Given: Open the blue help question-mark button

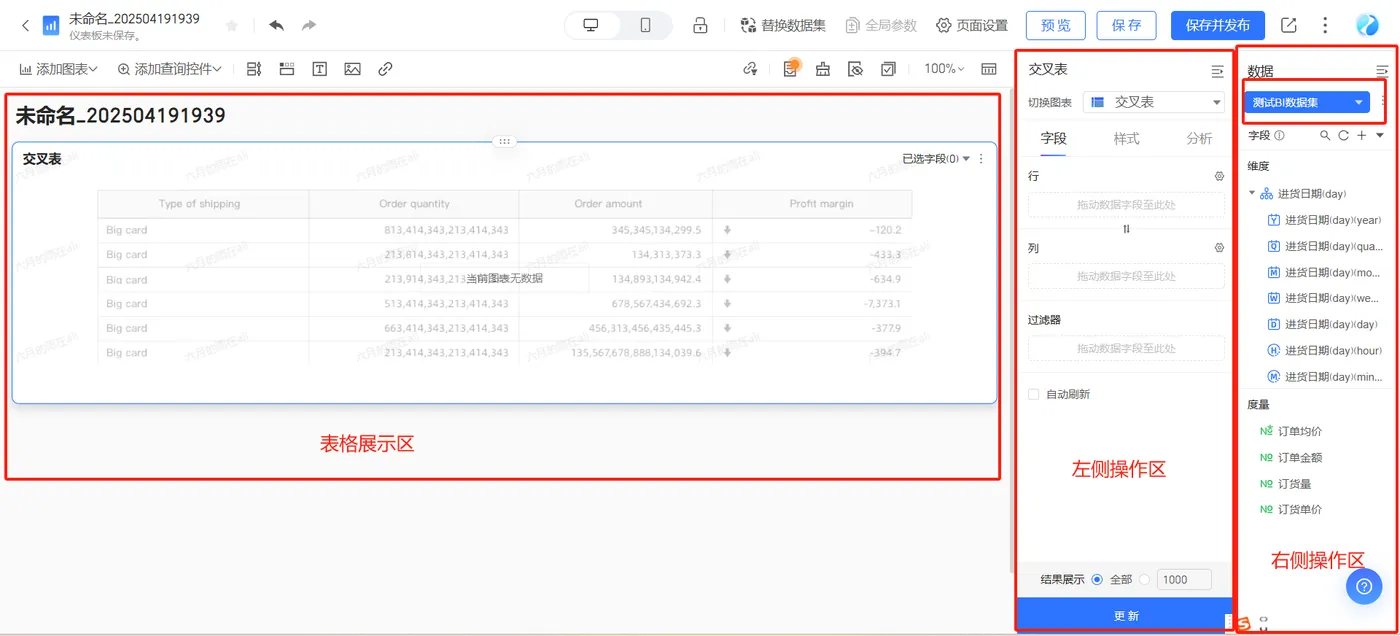Looking at the screenshot, I should point(1364,587).
